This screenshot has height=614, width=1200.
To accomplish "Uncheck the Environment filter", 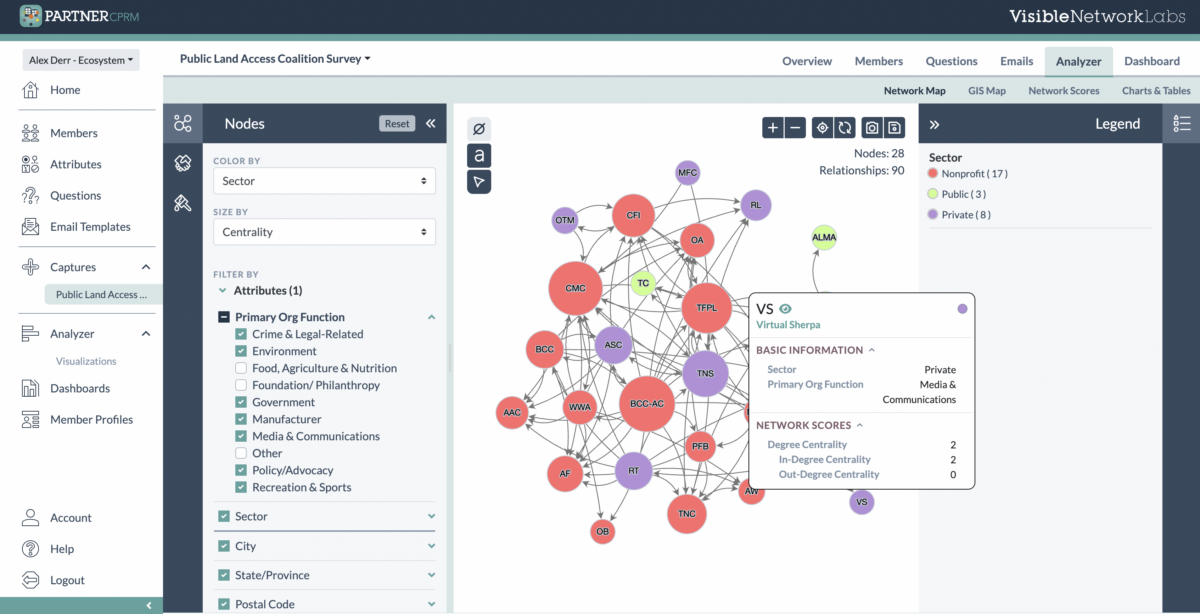I will (241, 351).
